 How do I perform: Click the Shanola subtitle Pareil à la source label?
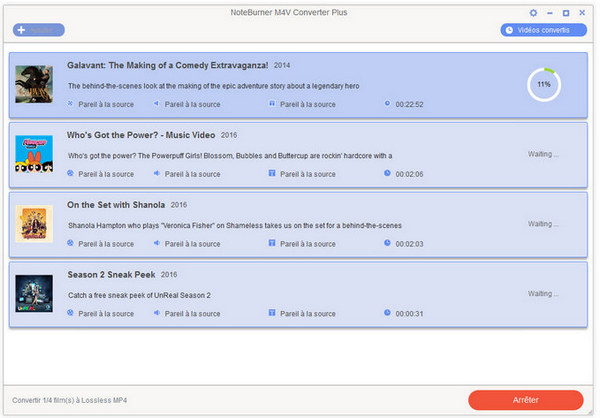308,244
